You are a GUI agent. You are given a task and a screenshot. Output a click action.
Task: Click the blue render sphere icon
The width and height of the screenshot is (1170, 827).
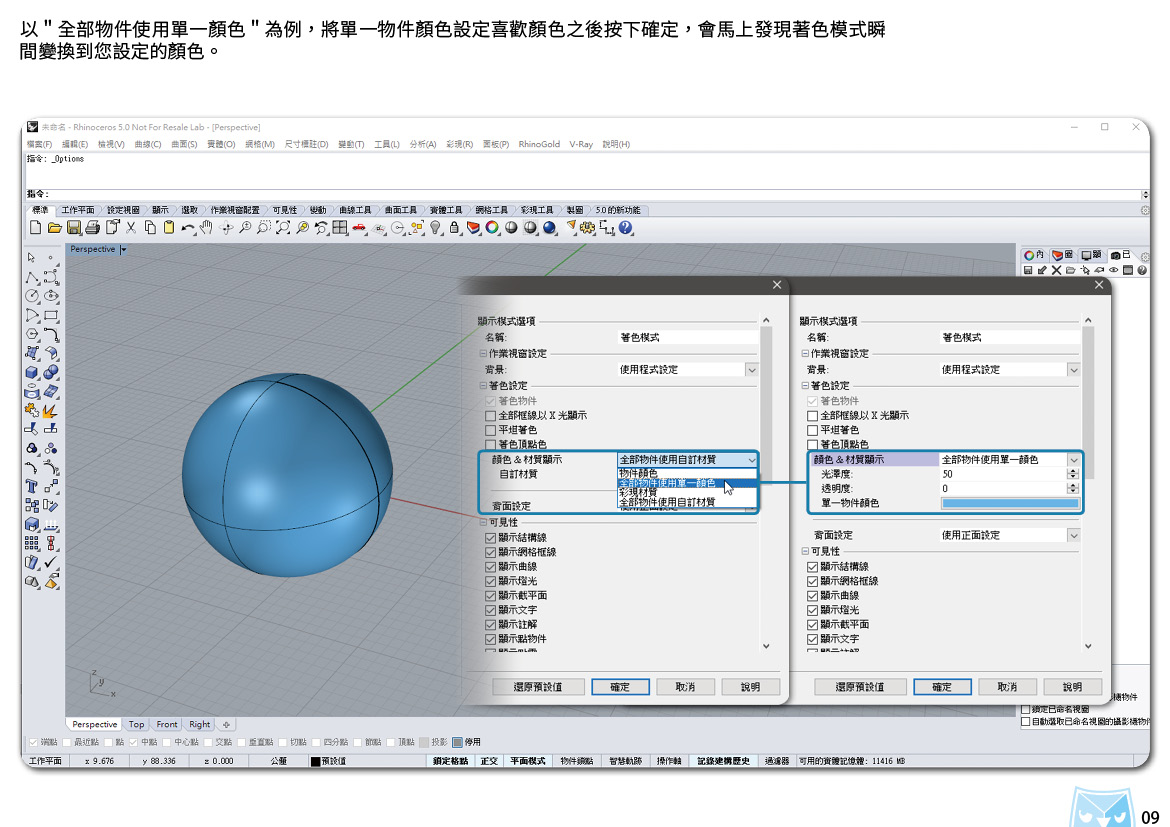(550, 228)
